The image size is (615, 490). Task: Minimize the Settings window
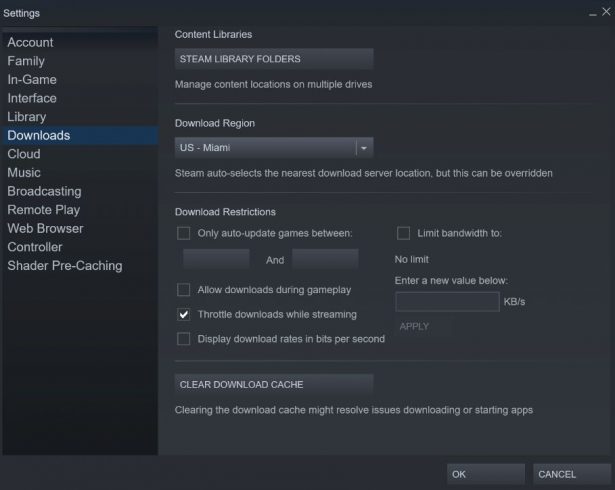pyautogui.click(x=593, y=13)
